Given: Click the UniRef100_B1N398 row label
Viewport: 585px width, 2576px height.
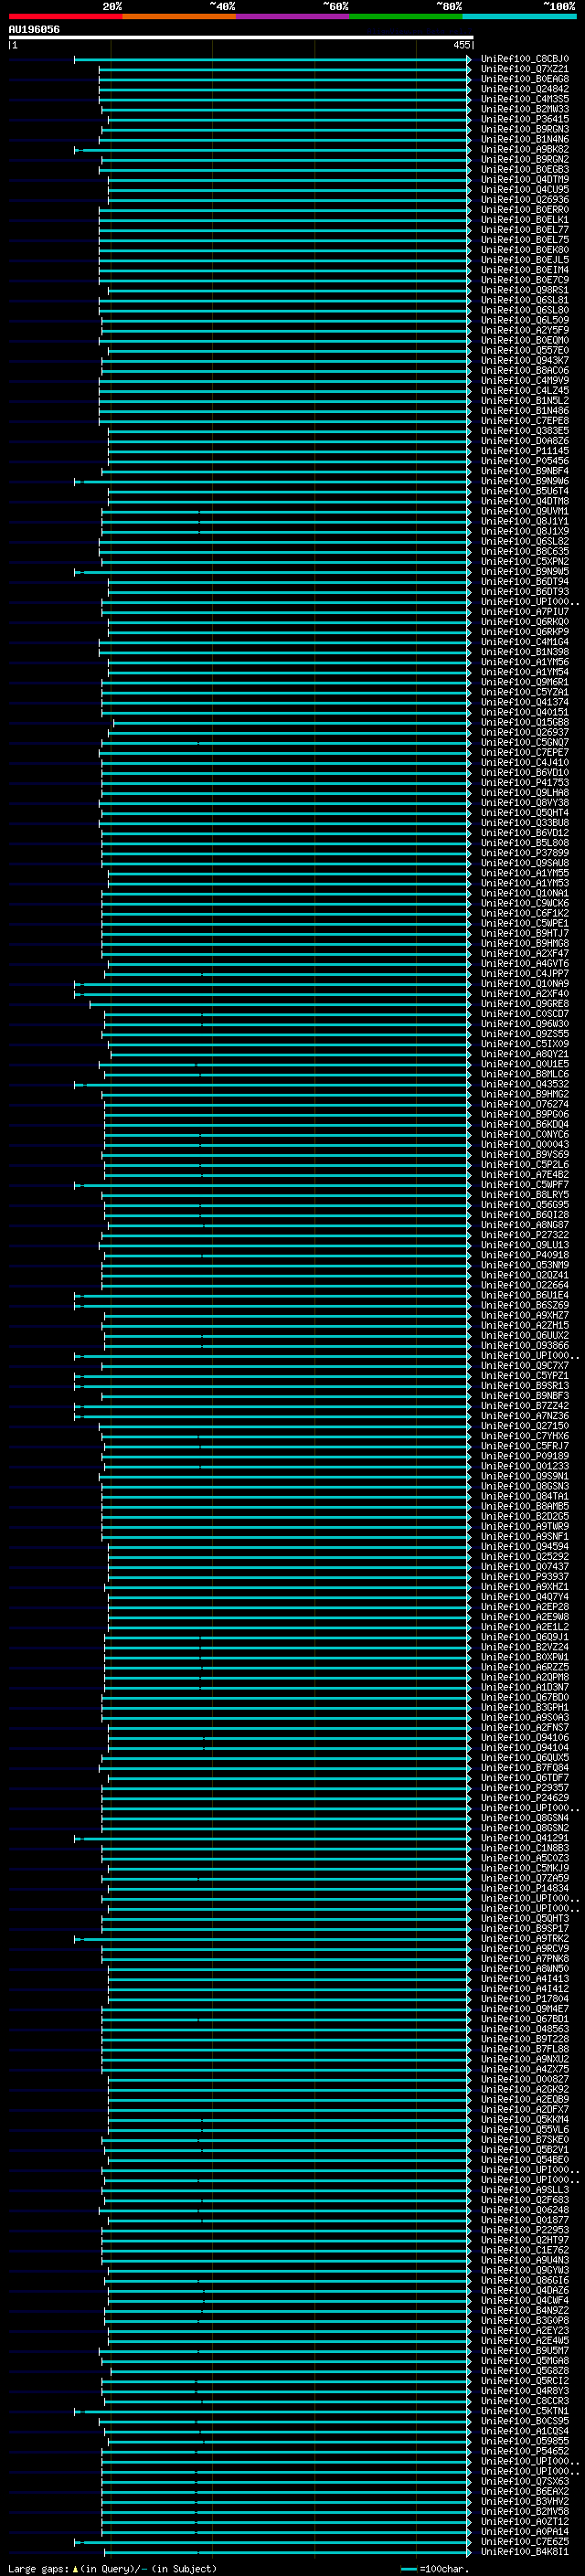Looking at the screenshot, I should point(525,652).
